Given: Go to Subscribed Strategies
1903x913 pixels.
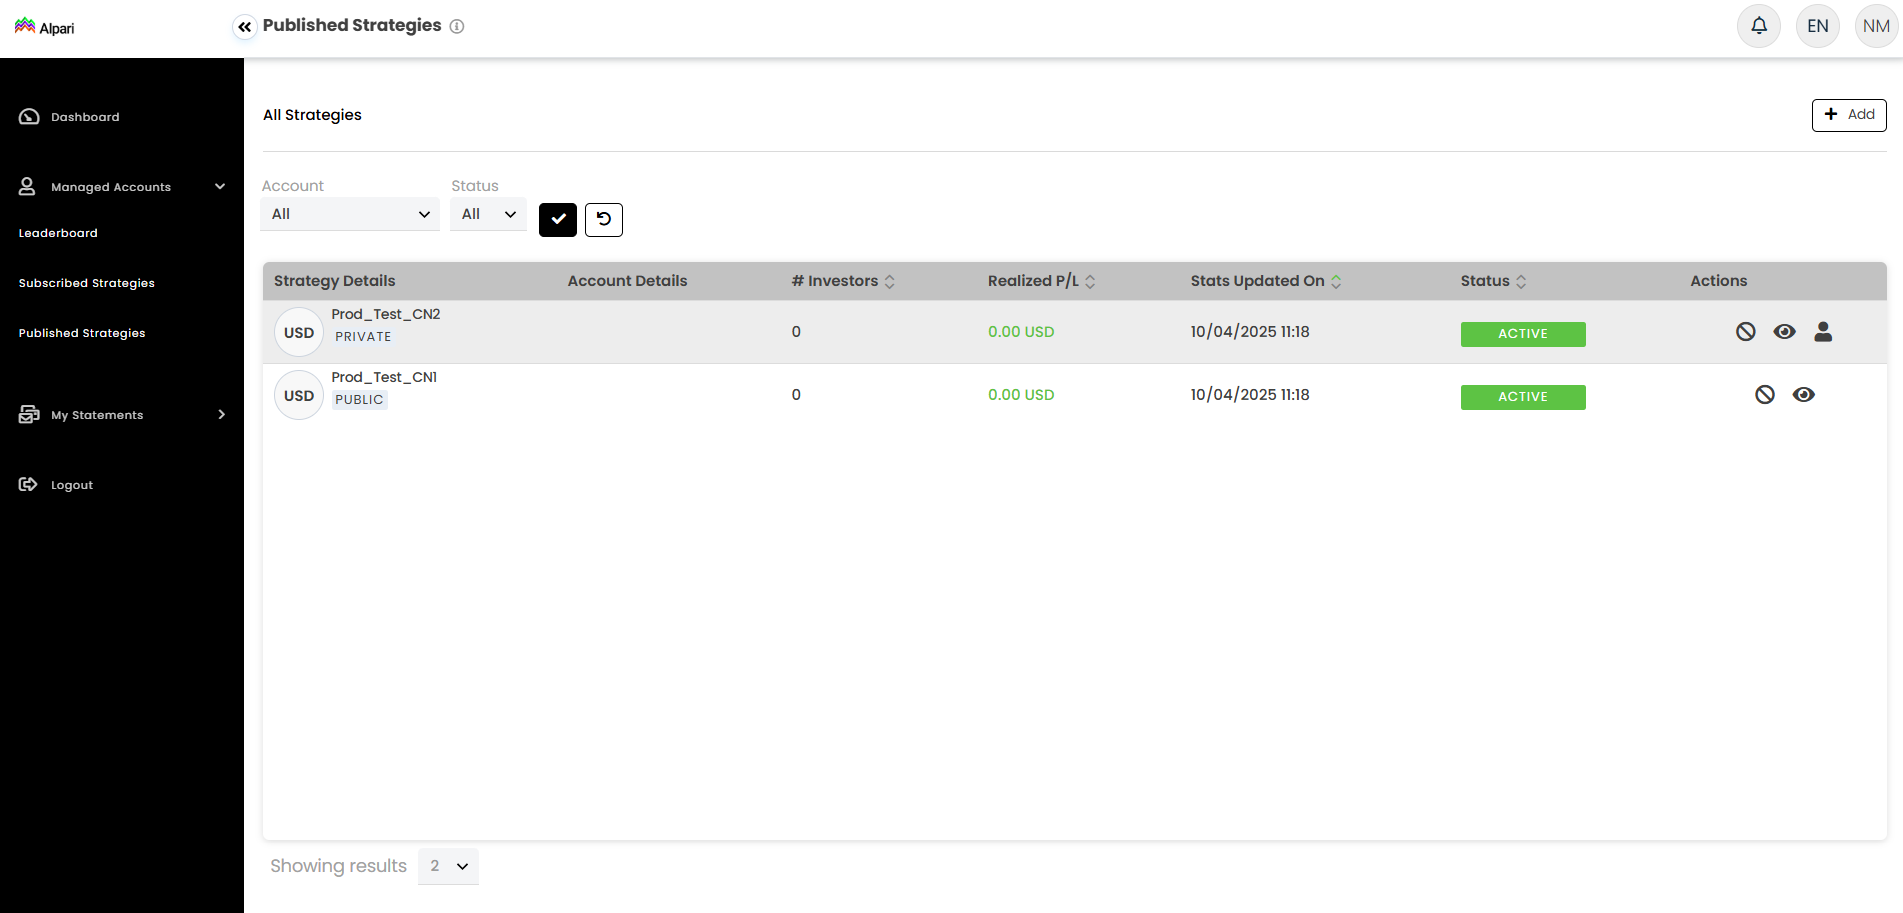Looking at the screenshot, I should click(87, 283).
